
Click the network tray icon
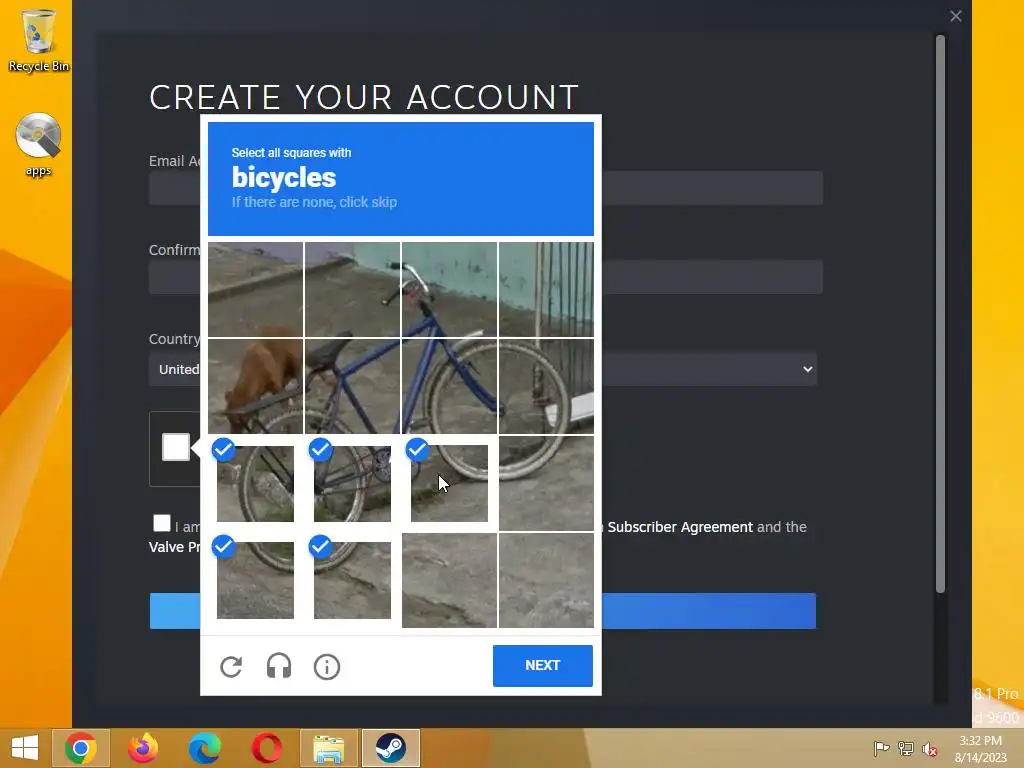pos(906,748)
